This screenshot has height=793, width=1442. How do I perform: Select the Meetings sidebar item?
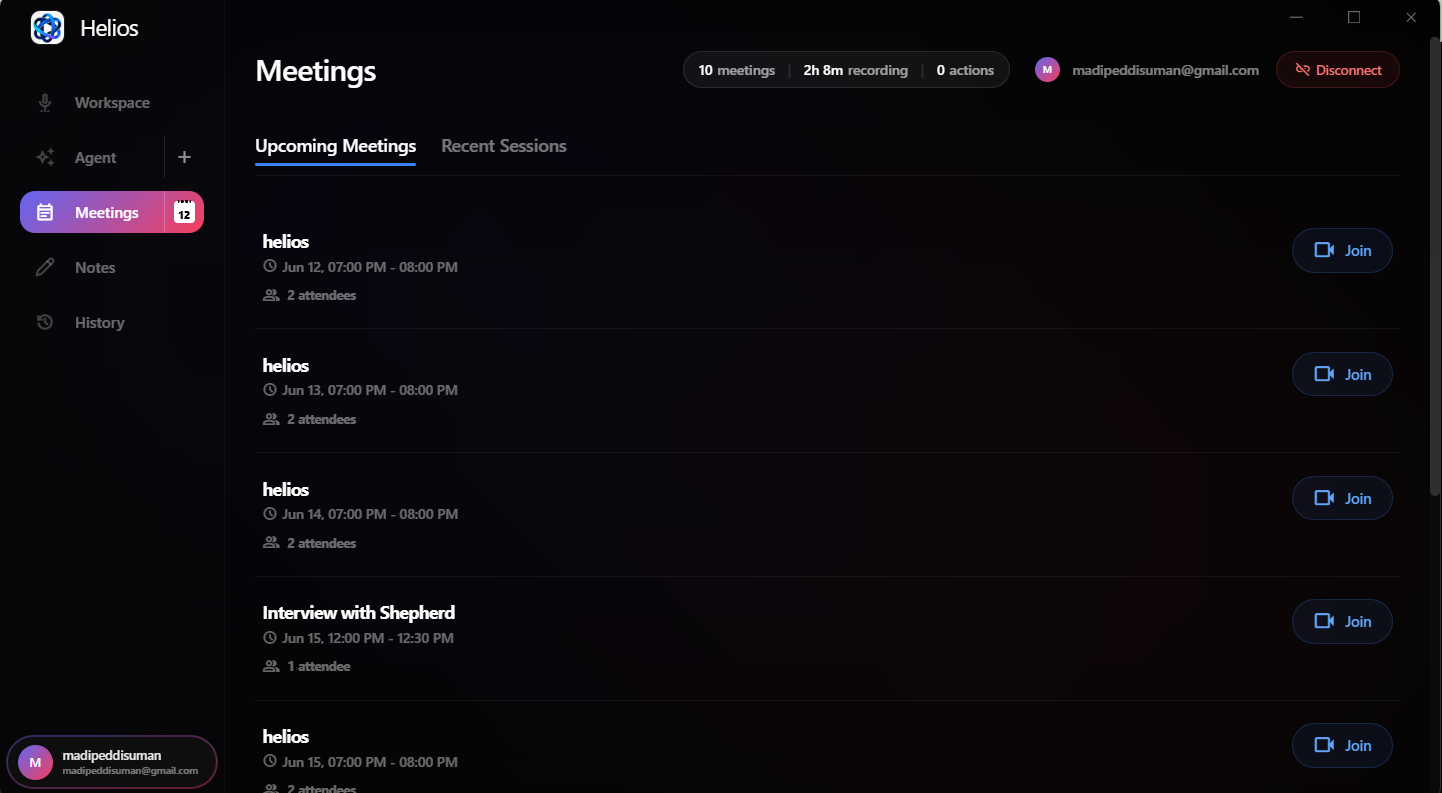(x=92, y=212)
